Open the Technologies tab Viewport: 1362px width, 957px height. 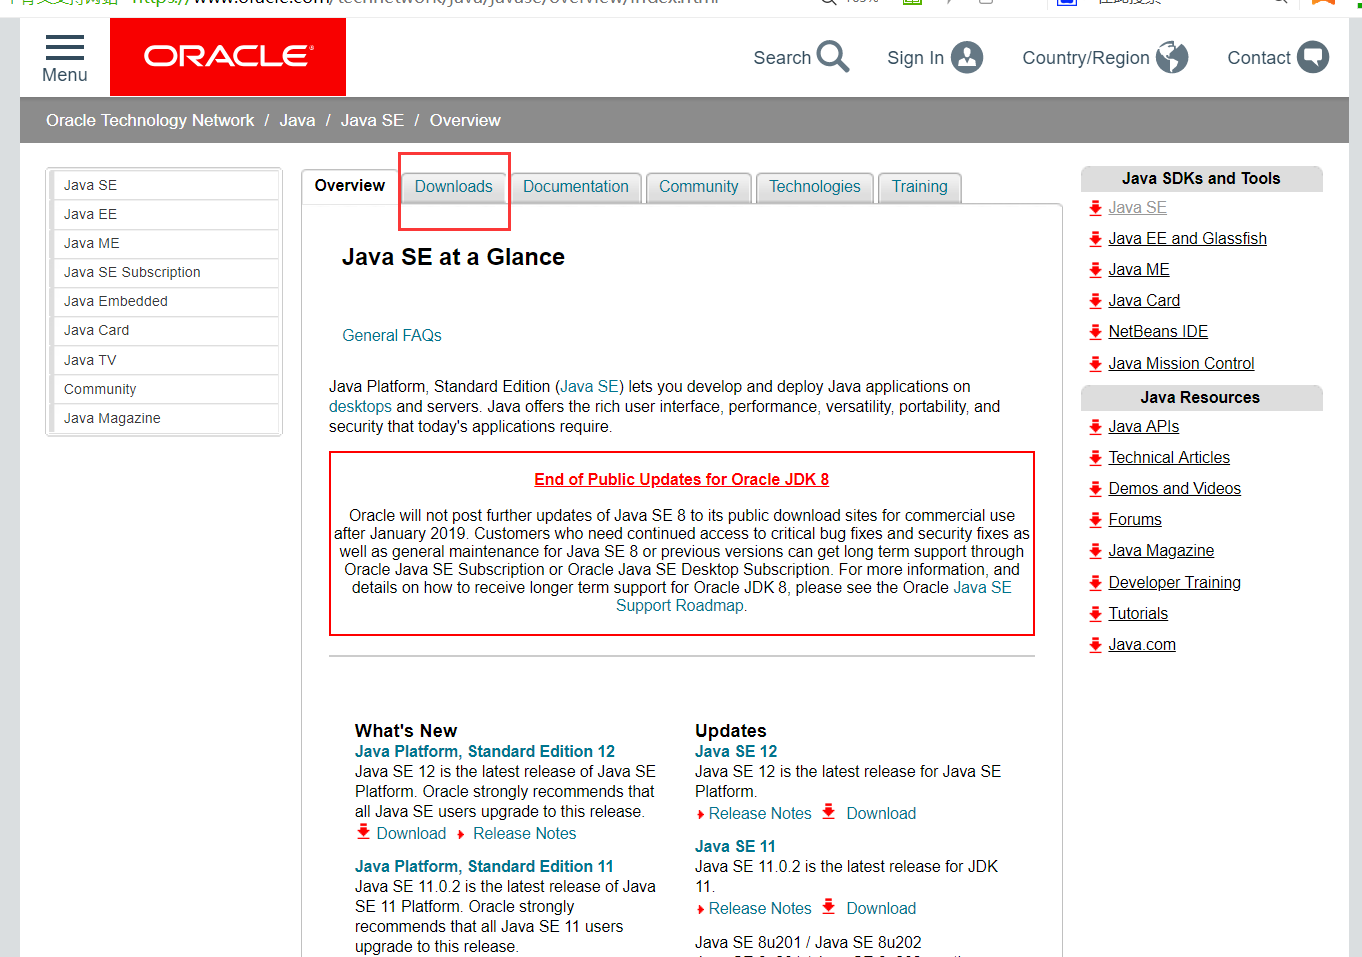tap(815, 187)
